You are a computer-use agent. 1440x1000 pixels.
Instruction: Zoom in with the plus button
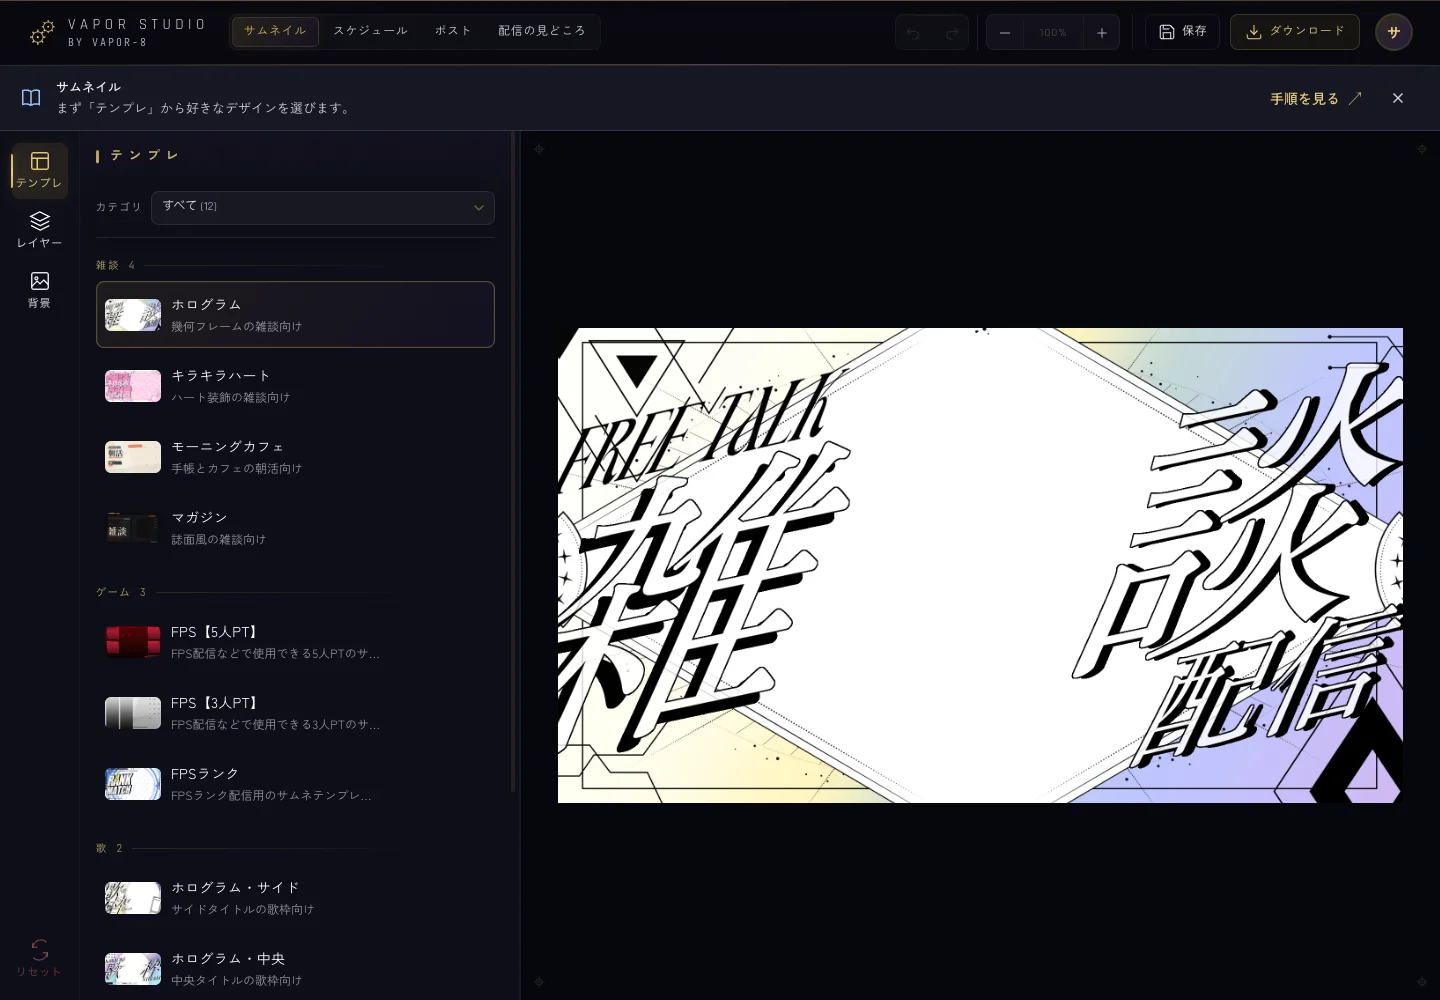[1102, 33]
